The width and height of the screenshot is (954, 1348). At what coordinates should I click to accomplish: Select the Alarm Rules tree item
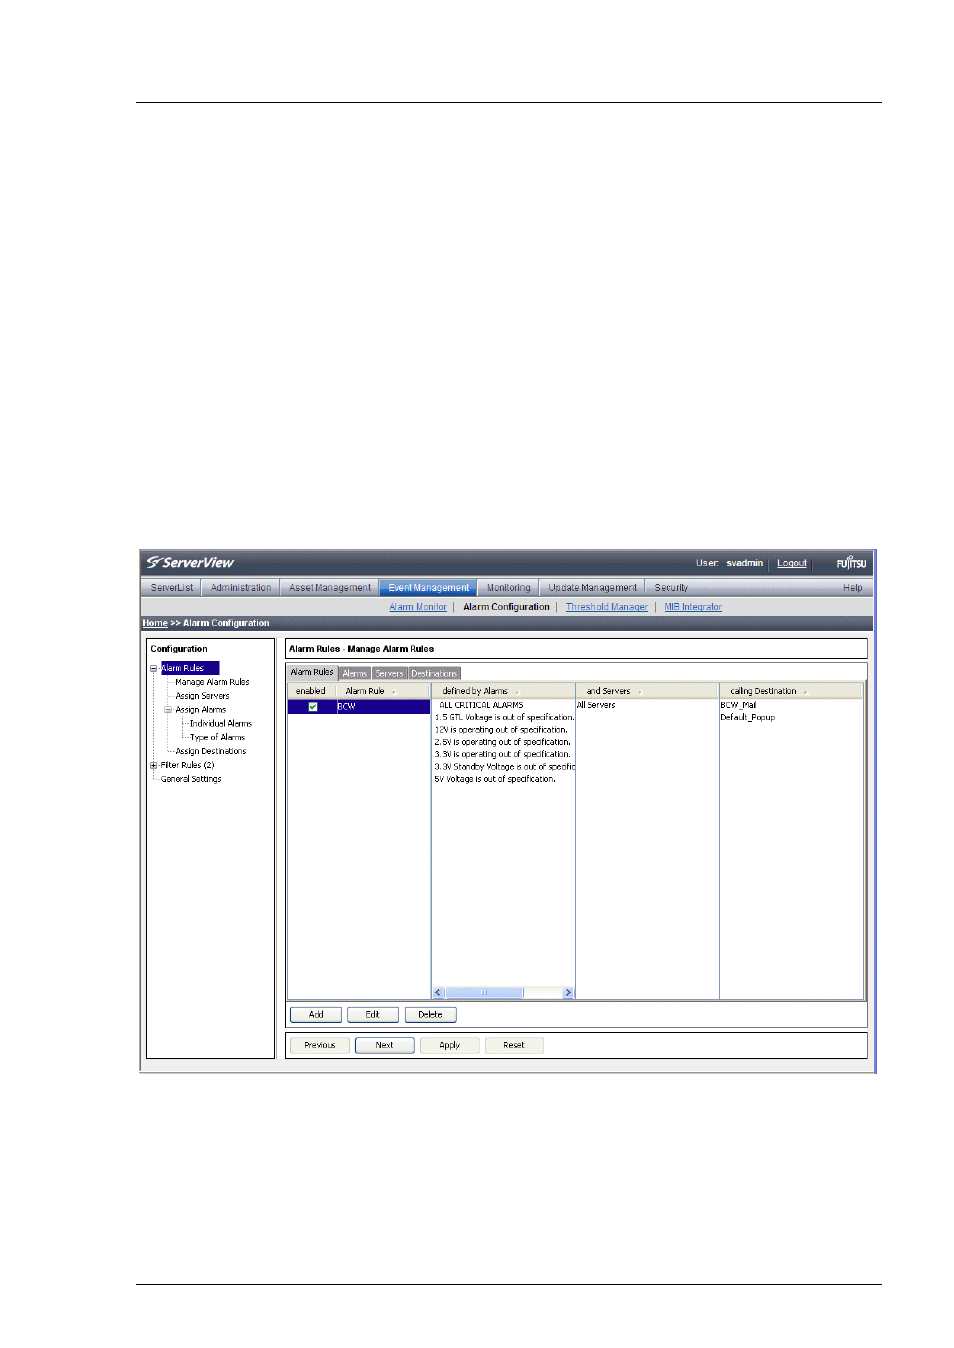tap(189, 668)
